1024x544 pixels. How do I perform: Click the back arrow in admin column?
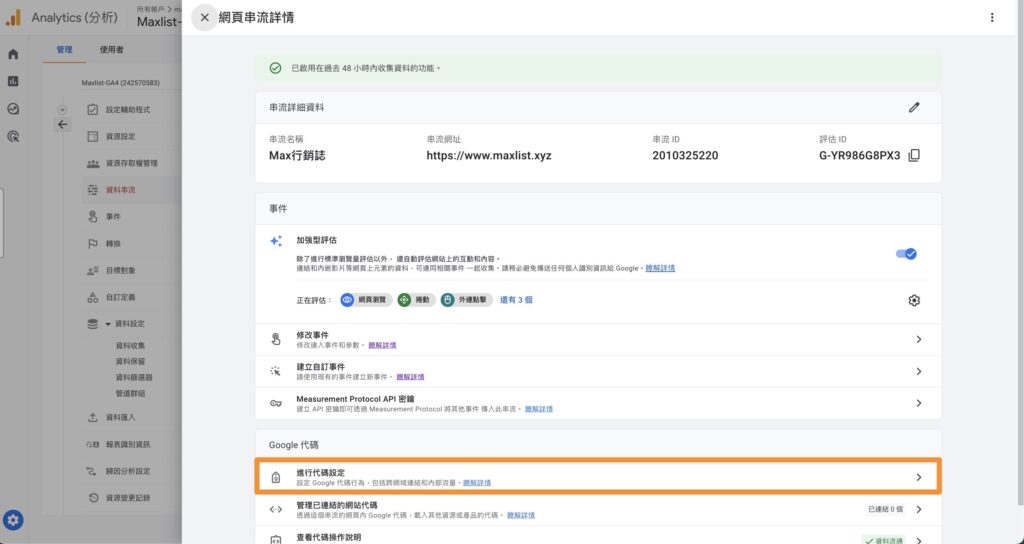click(62, 124)
